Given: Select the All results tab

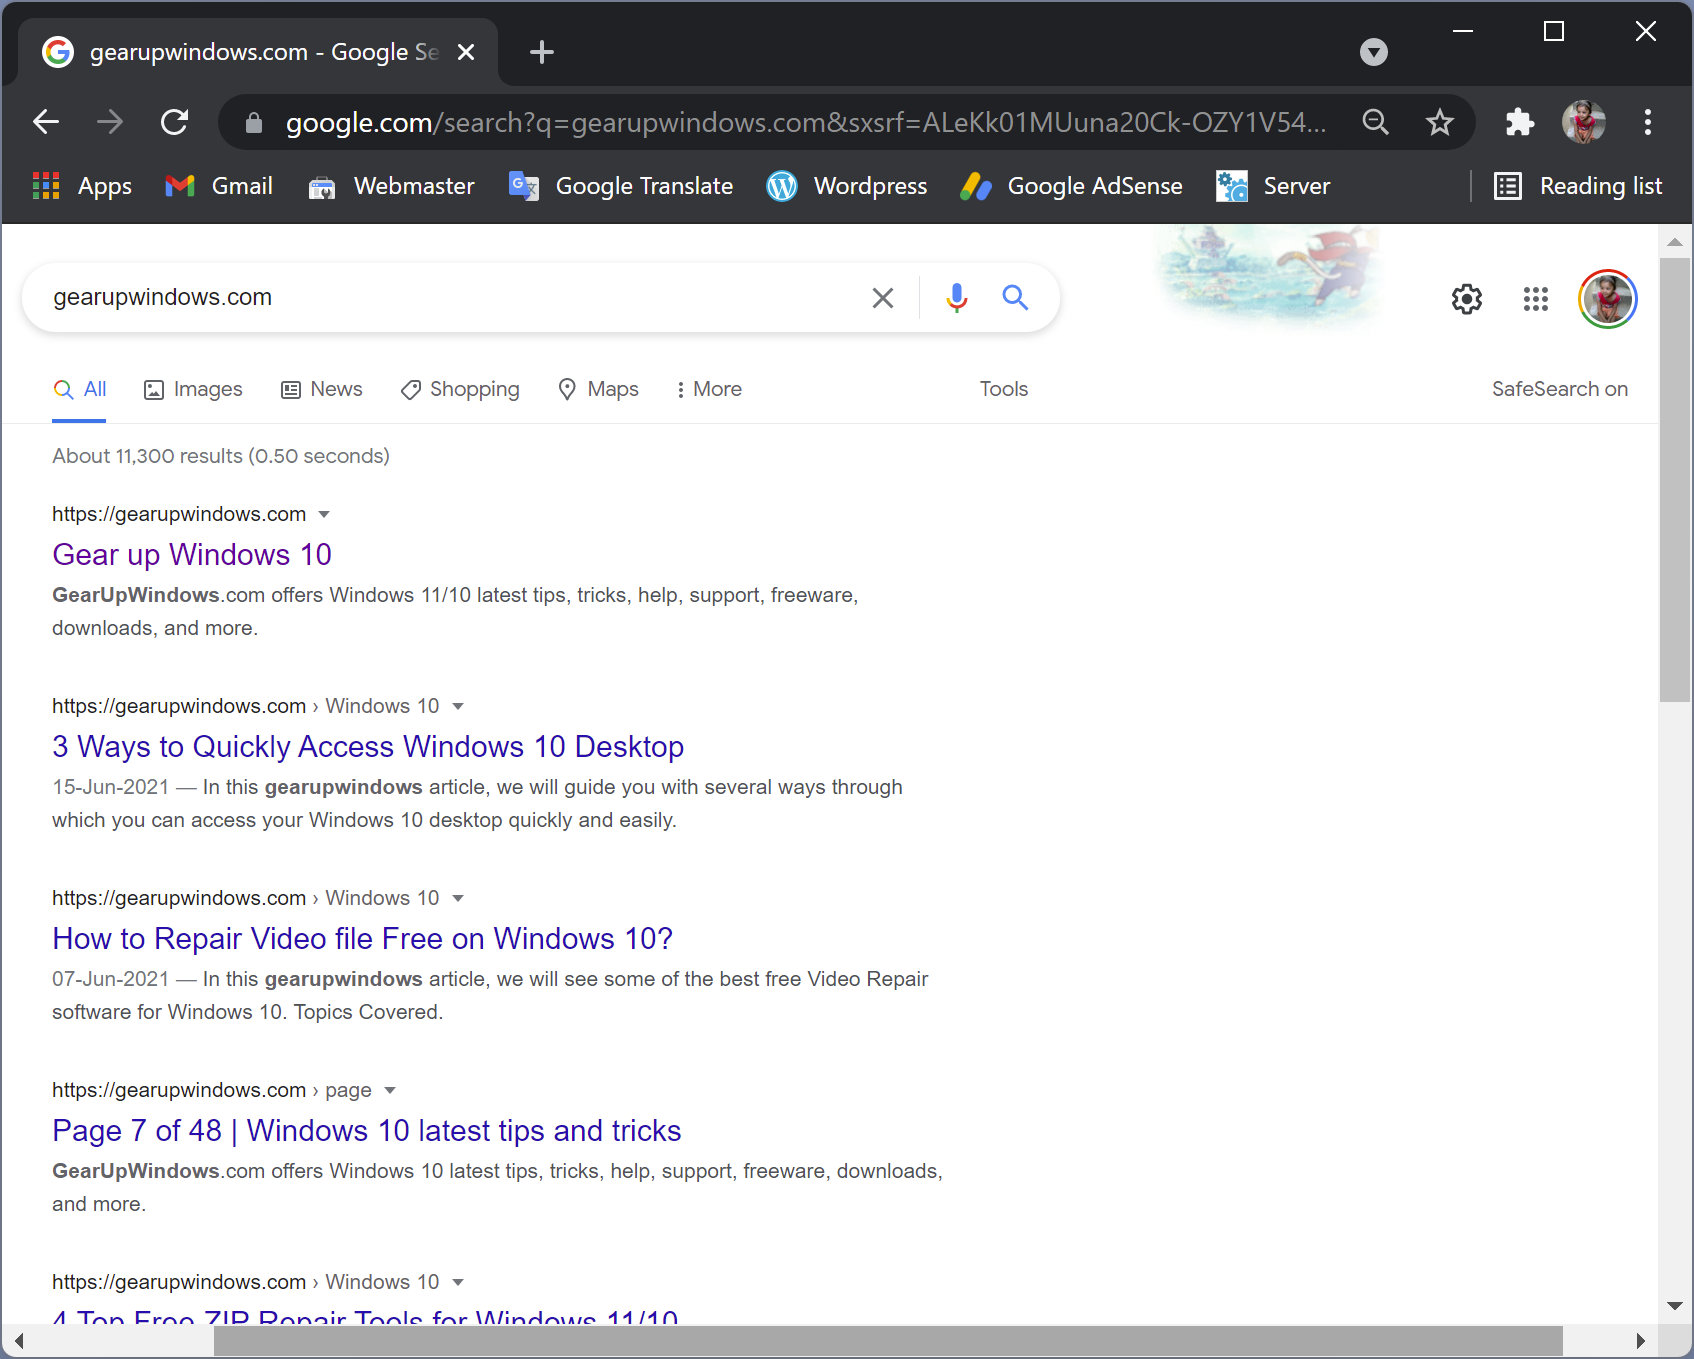Looking at the screenshot, I should tap(80, 389).
